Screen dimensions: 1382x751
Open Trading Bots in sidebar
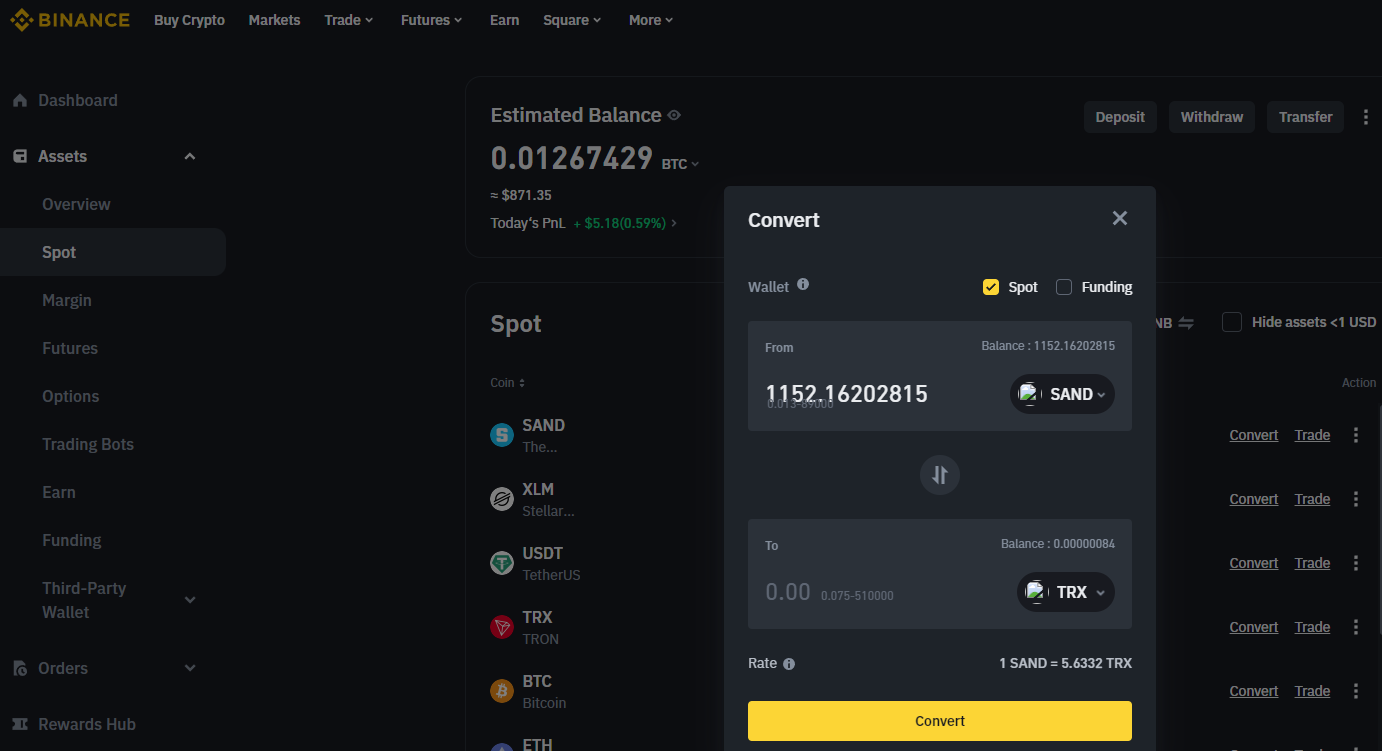click(88, 444)
